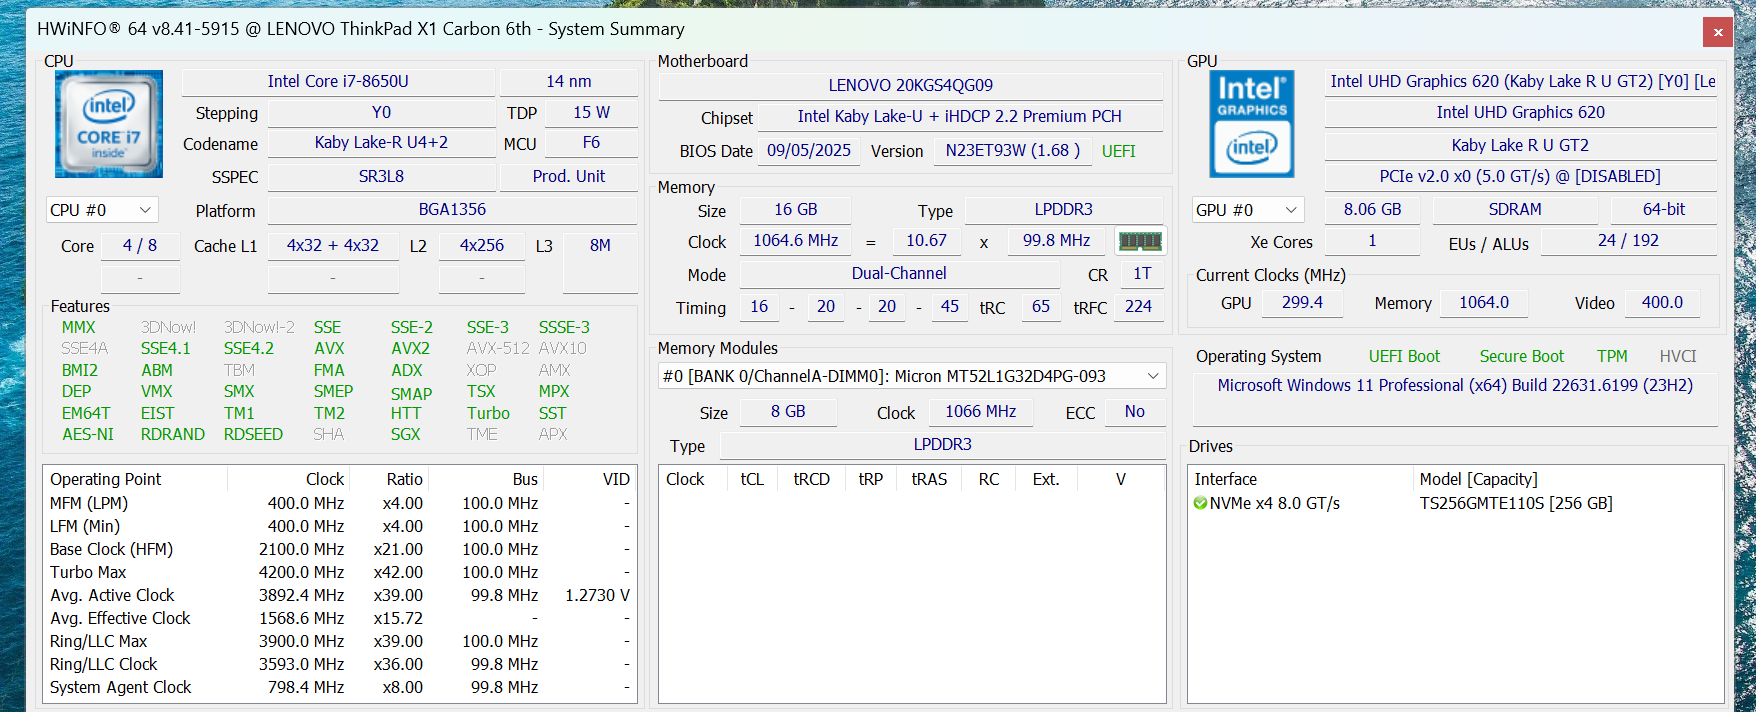
Task: Click the 16 GB memory size field
Action: coord(796,210)
